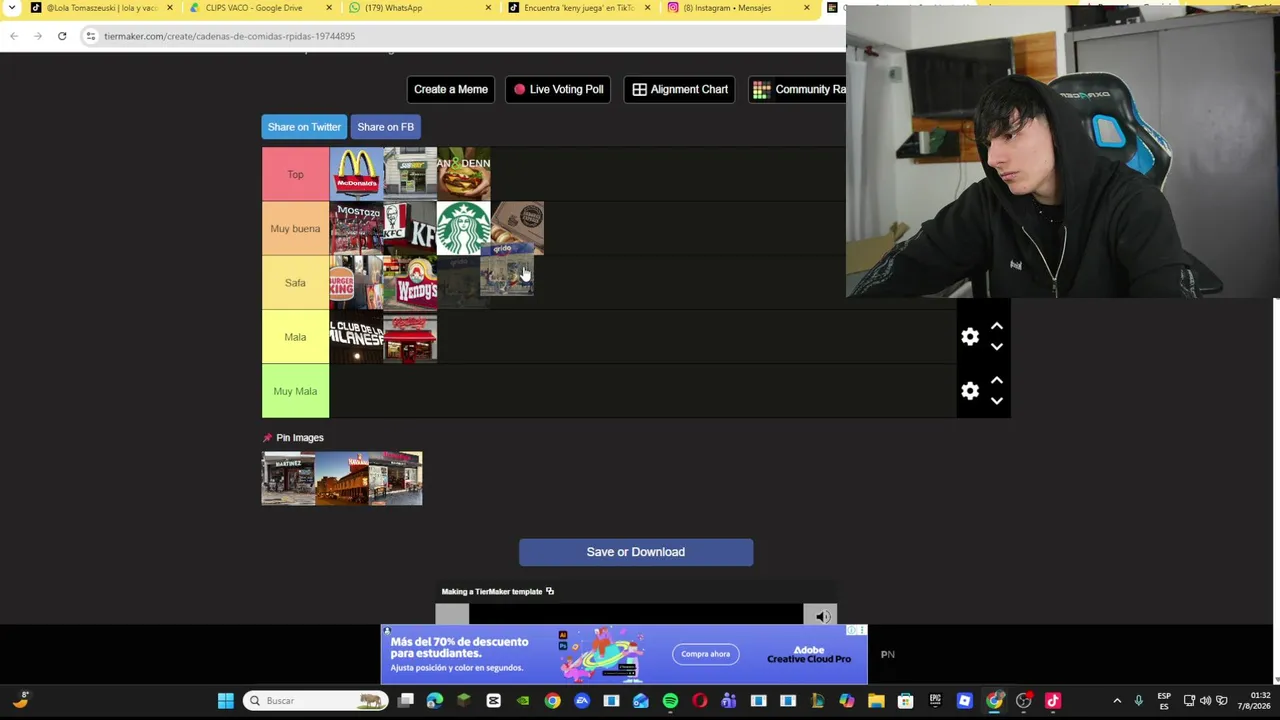Image resolution: width=1280 pixels, height=720 pixels.
Task: Open Spotify from the taskbar
Action: pyautogui.click(x=670, y=701)
